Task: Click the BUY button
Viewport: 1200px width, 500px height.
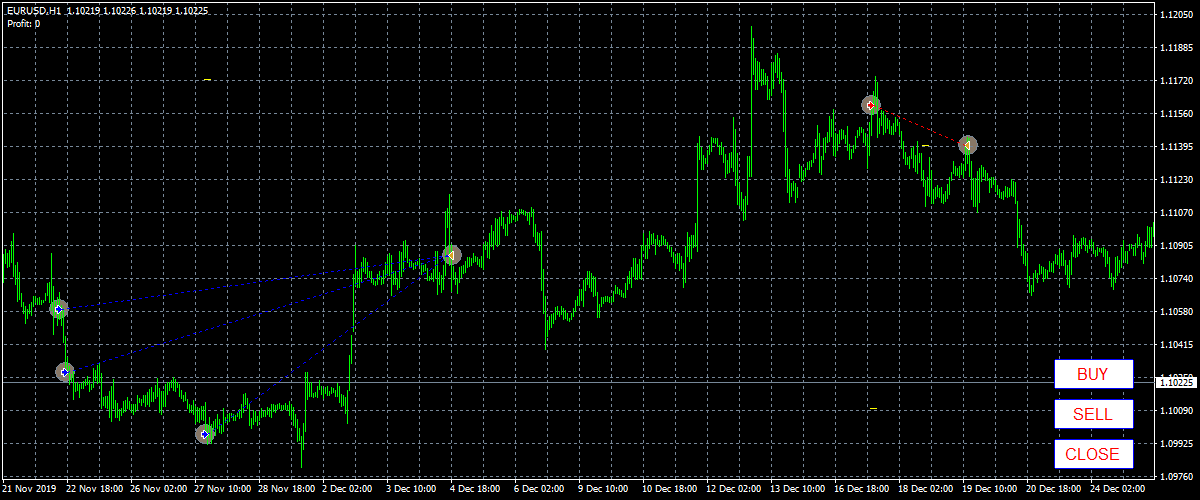Action: (x=1093, y=375)
